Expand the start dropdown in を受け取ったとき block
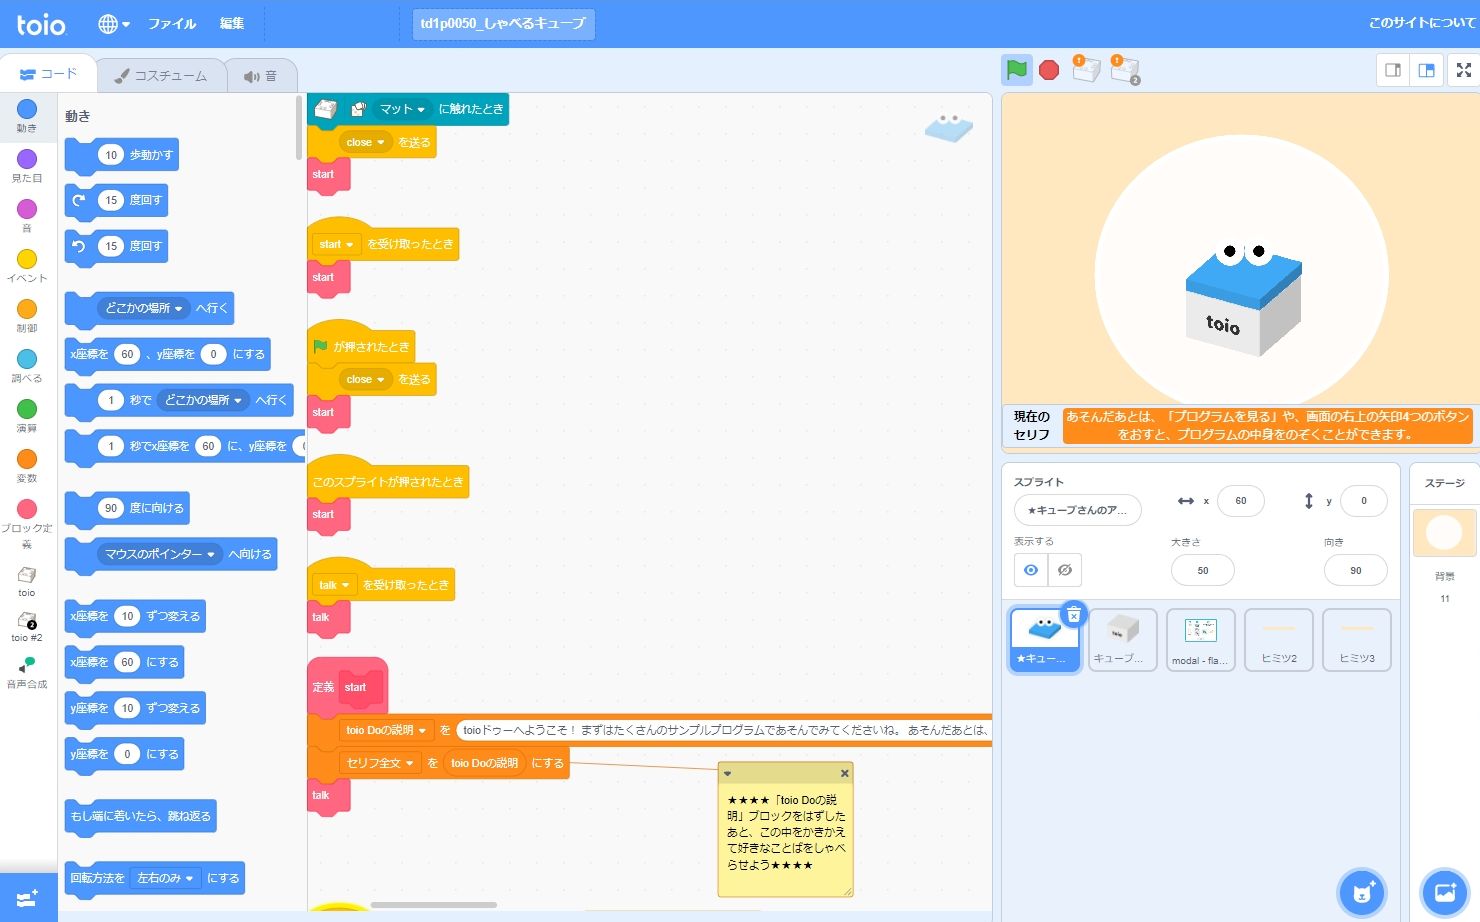This screenshot has height=922, width=1480. 336,244
